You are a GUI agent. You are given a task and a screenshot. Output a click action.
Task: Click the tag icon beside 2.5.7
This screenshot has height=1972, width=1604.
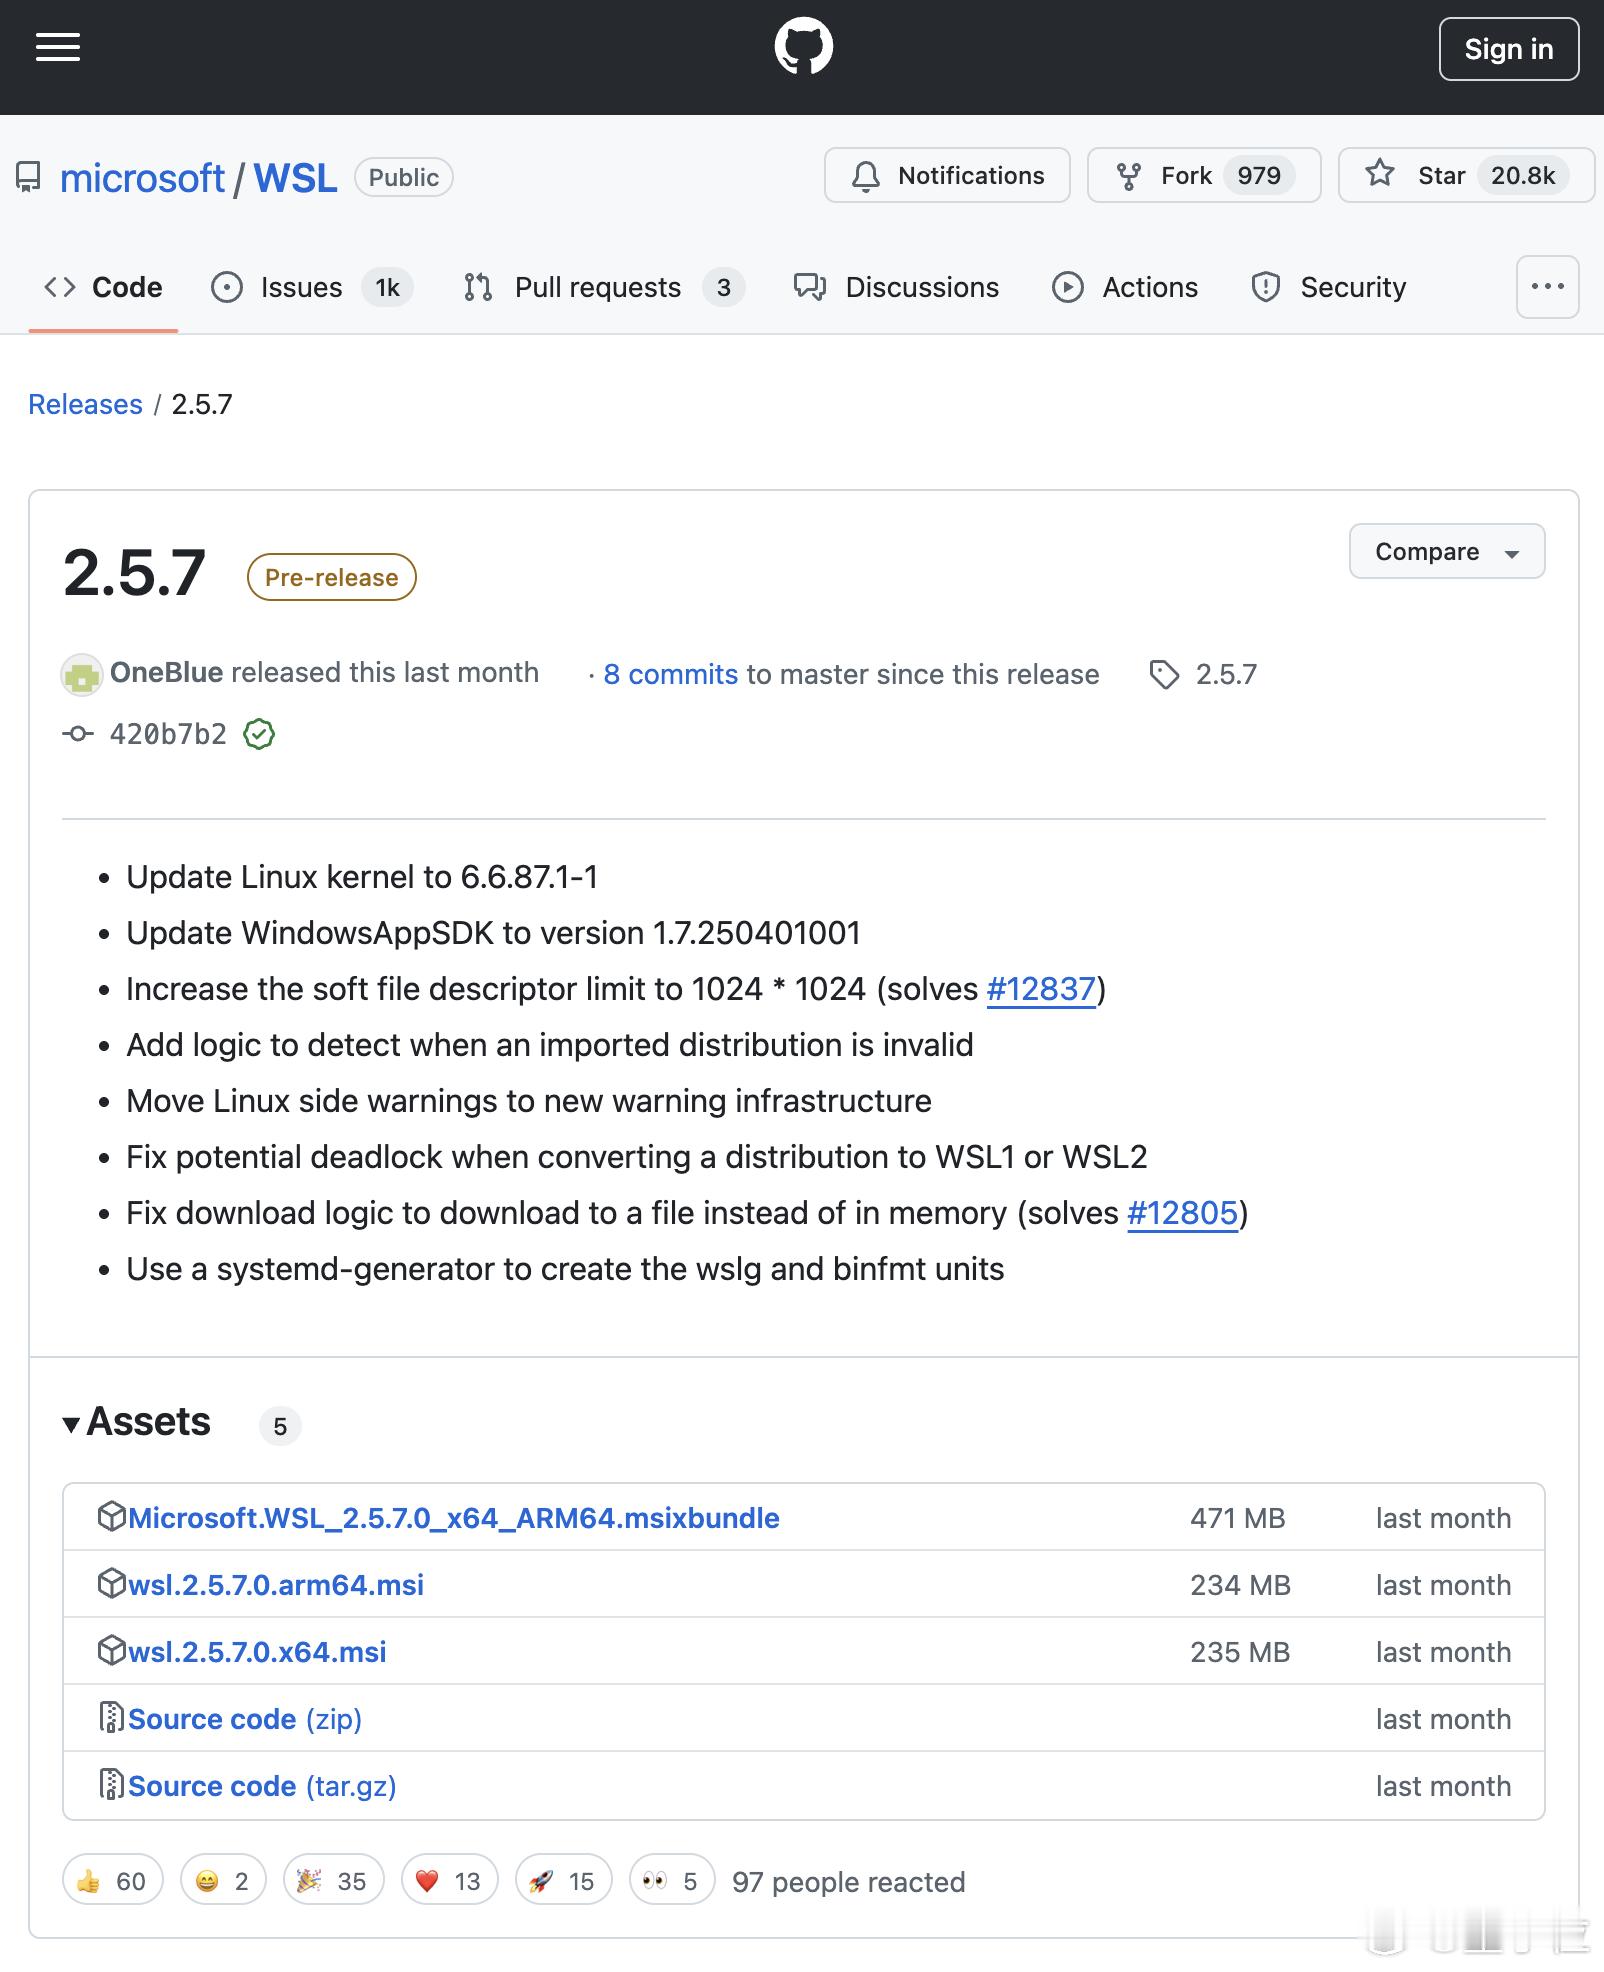pyautogui.click(x=1164, y=675)
